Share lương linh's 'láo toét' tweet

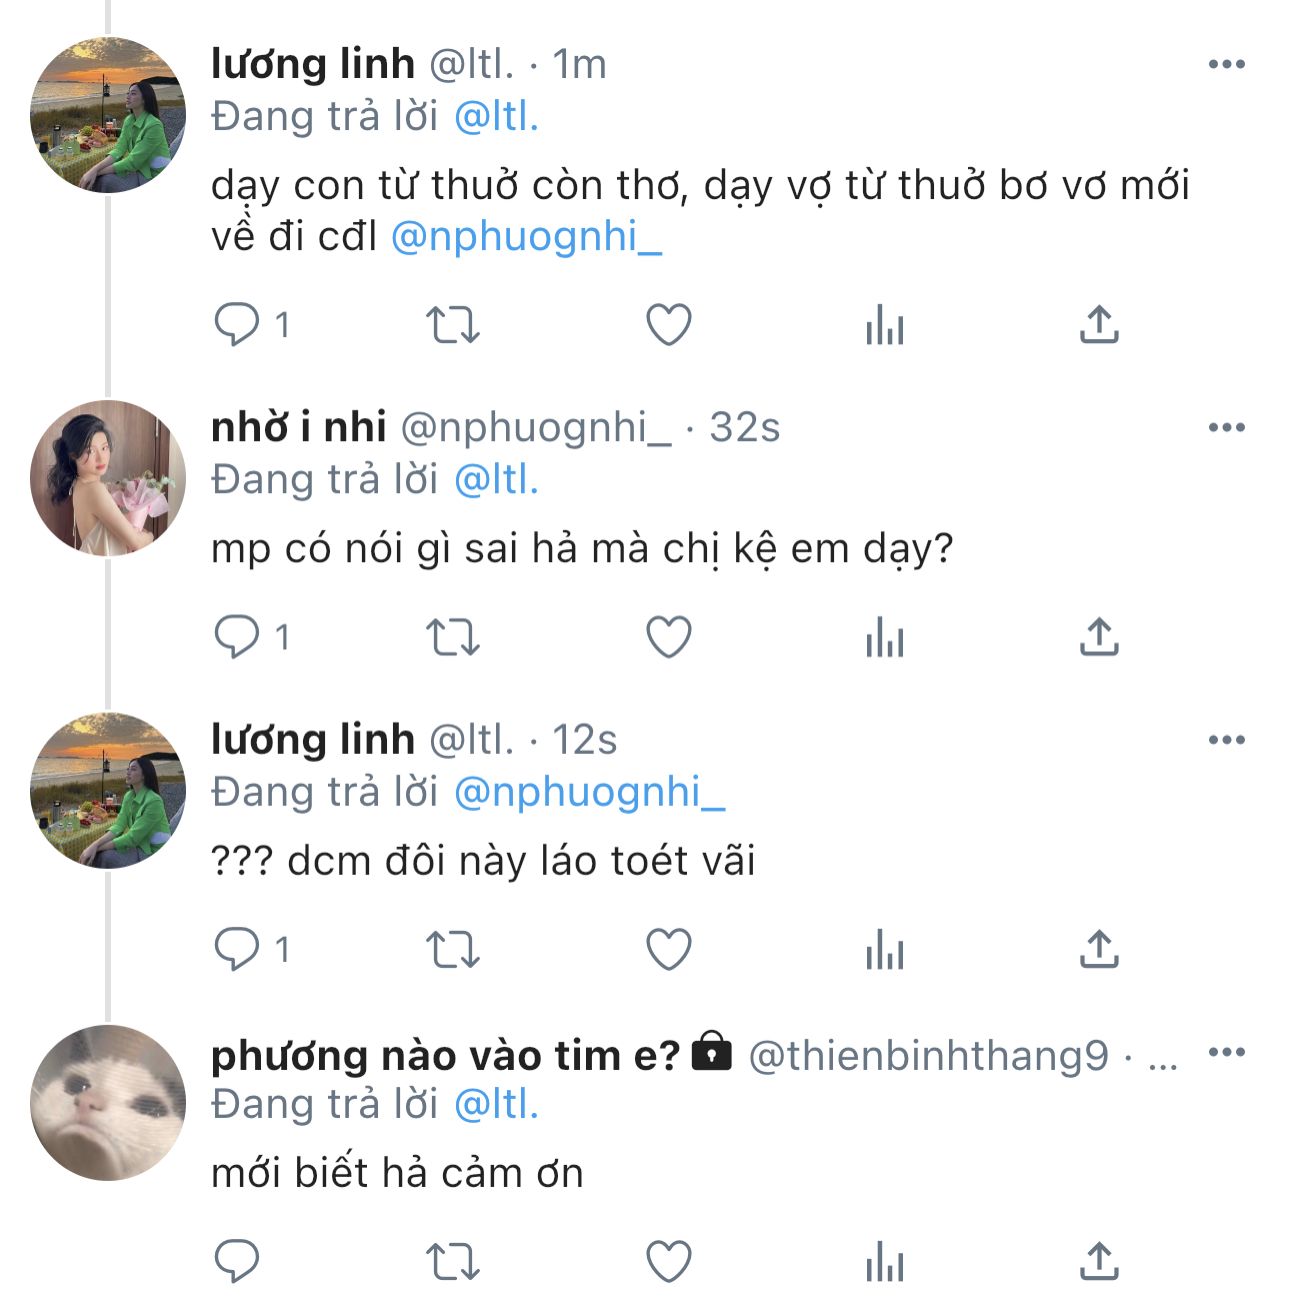pyautogui.click(x=1098, y=949)
